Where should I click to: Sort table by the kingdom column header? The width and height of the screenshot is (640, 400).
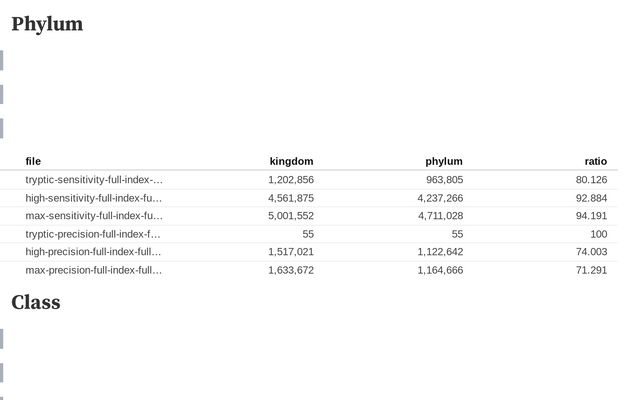(x=291, y=161)
